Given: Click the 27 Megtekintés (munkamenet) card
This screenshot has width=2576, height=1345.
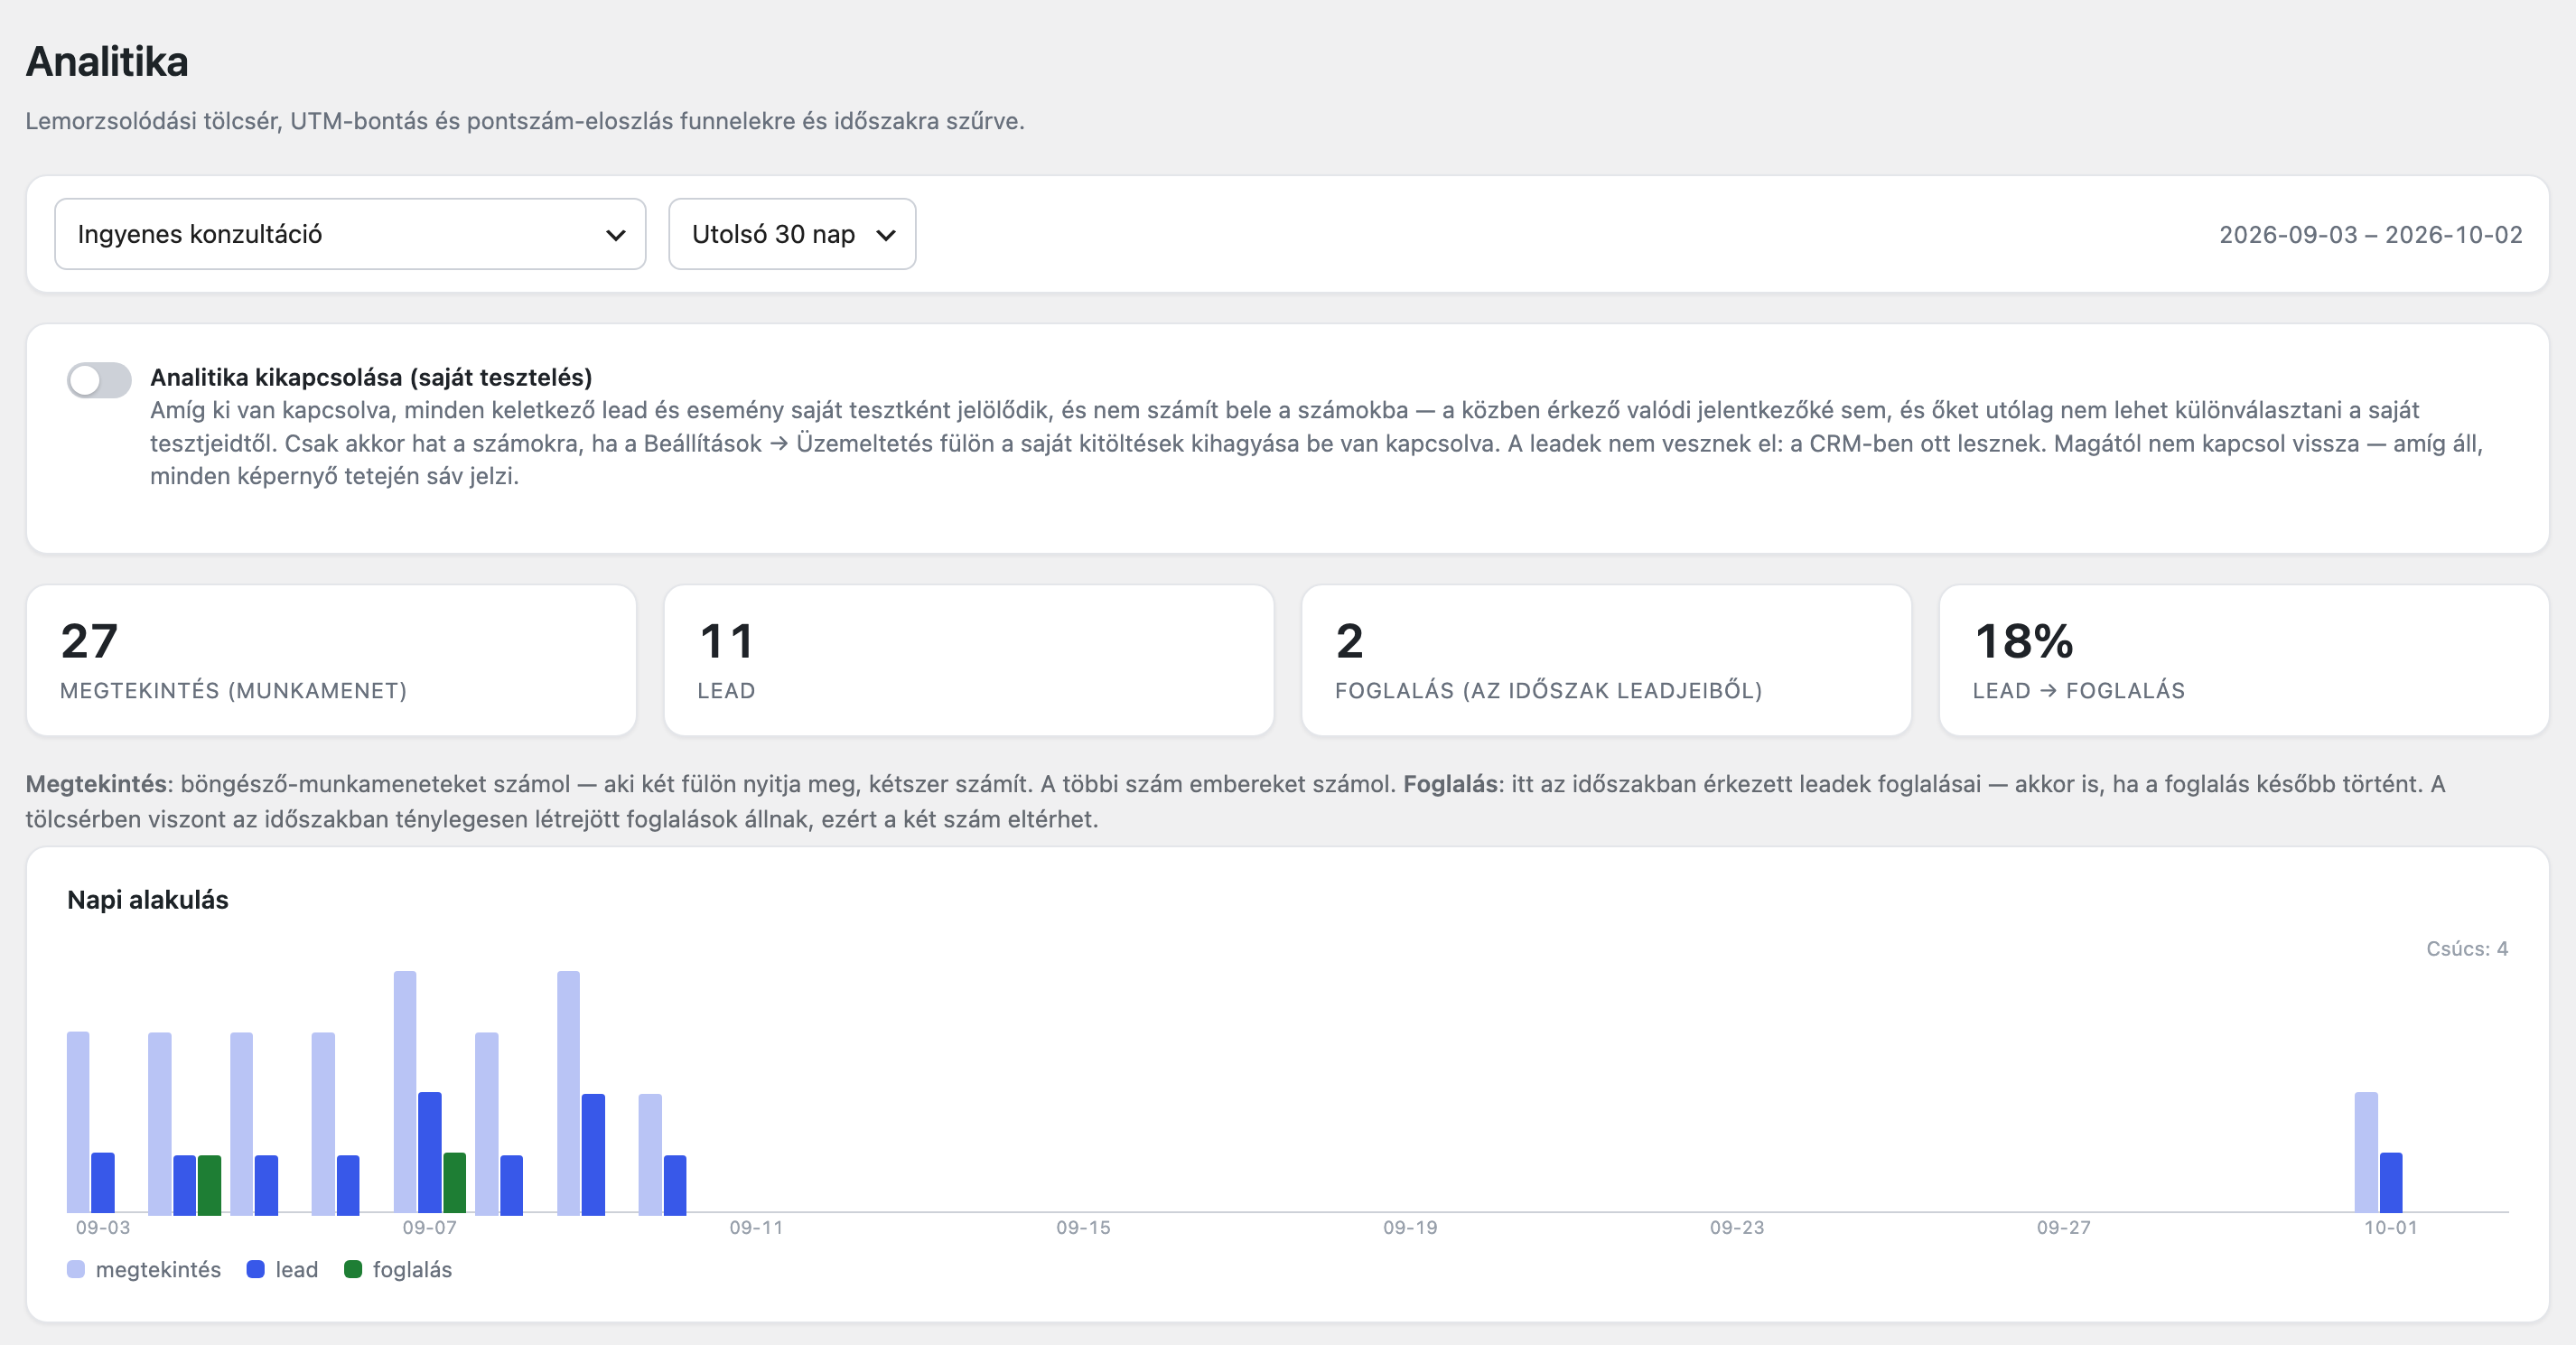Looking at the screenshot, I should (331, 660).
